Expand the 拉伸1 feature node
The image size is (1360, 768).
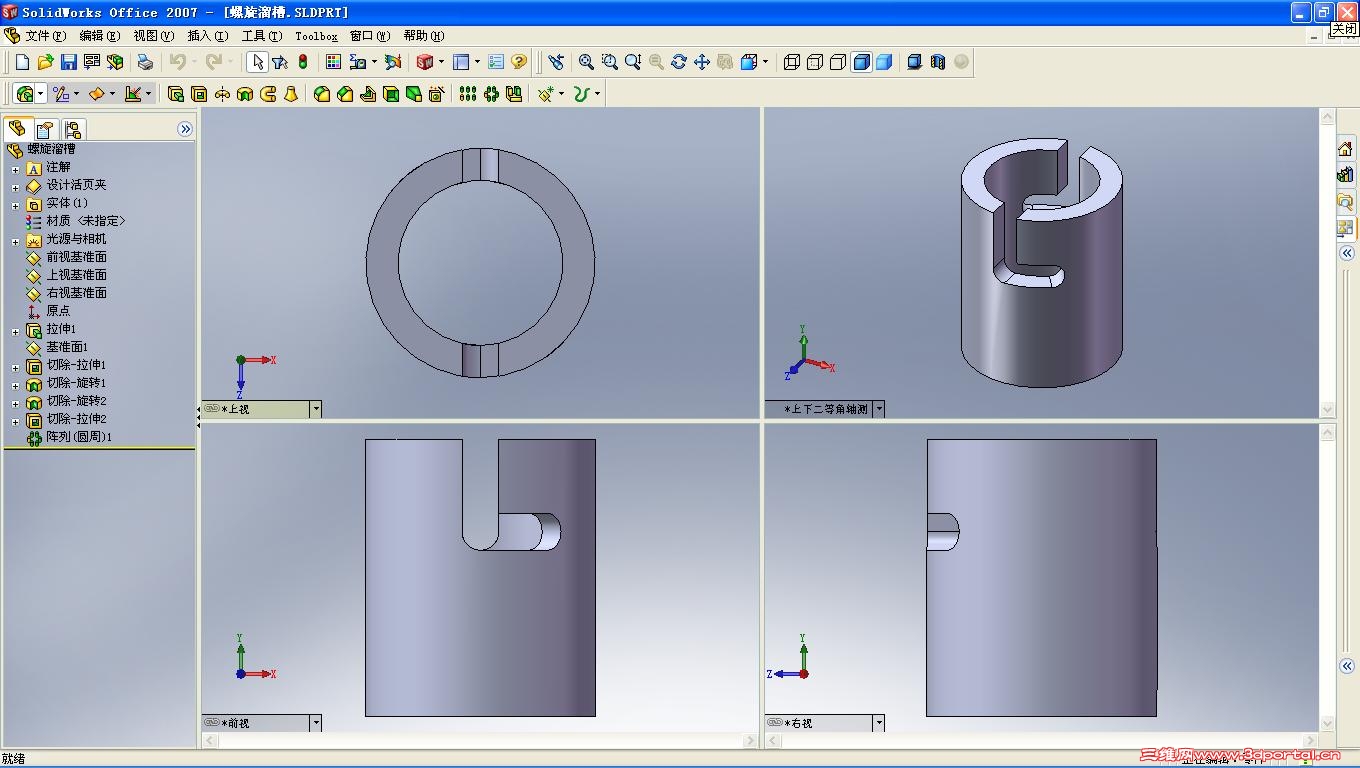(16, 331)
